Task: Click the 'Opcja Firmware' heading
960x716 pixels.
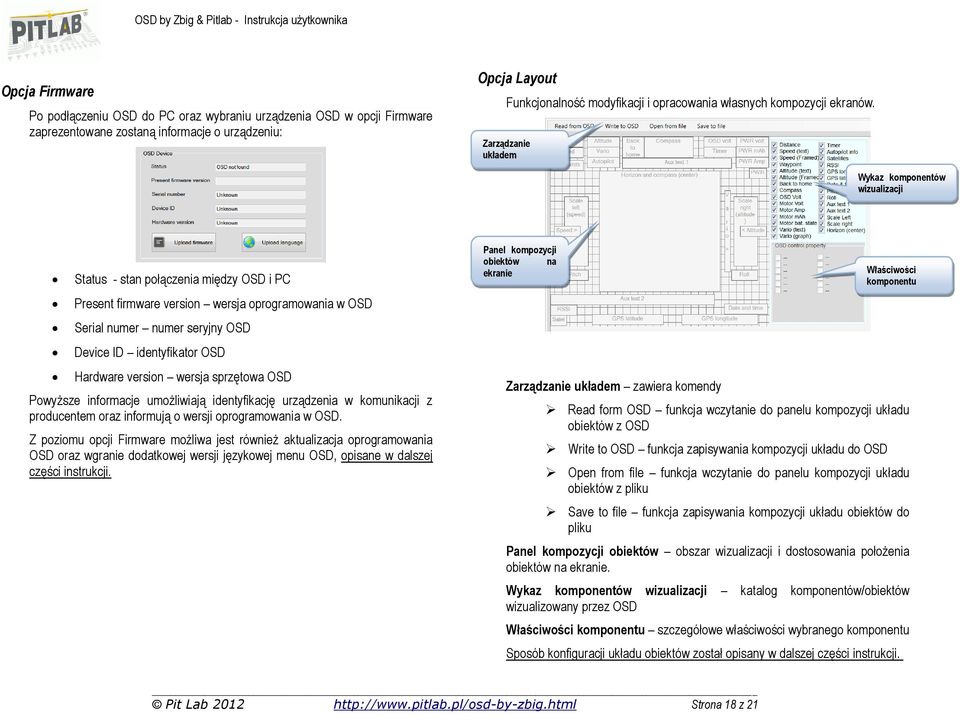Action: click(48, 92)
